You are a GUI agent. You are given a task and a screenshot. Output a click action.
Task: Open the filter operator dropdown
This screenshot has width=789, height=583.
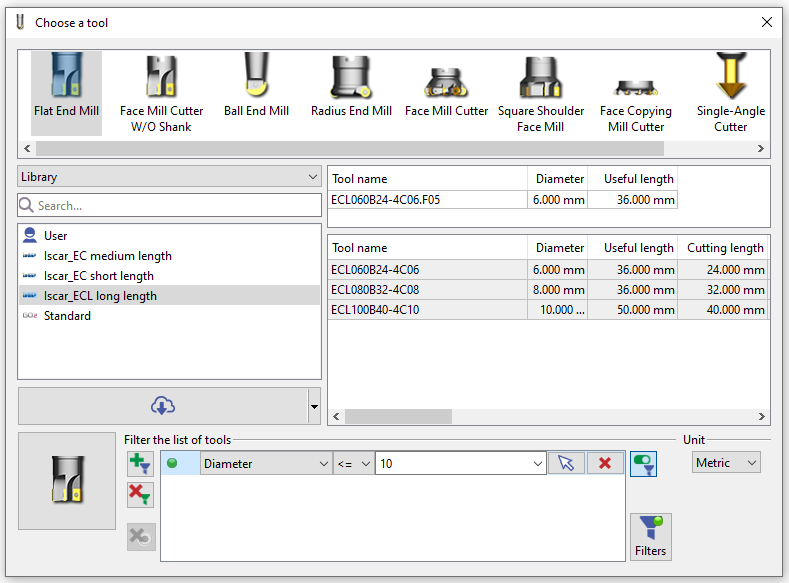pos(354,464)
